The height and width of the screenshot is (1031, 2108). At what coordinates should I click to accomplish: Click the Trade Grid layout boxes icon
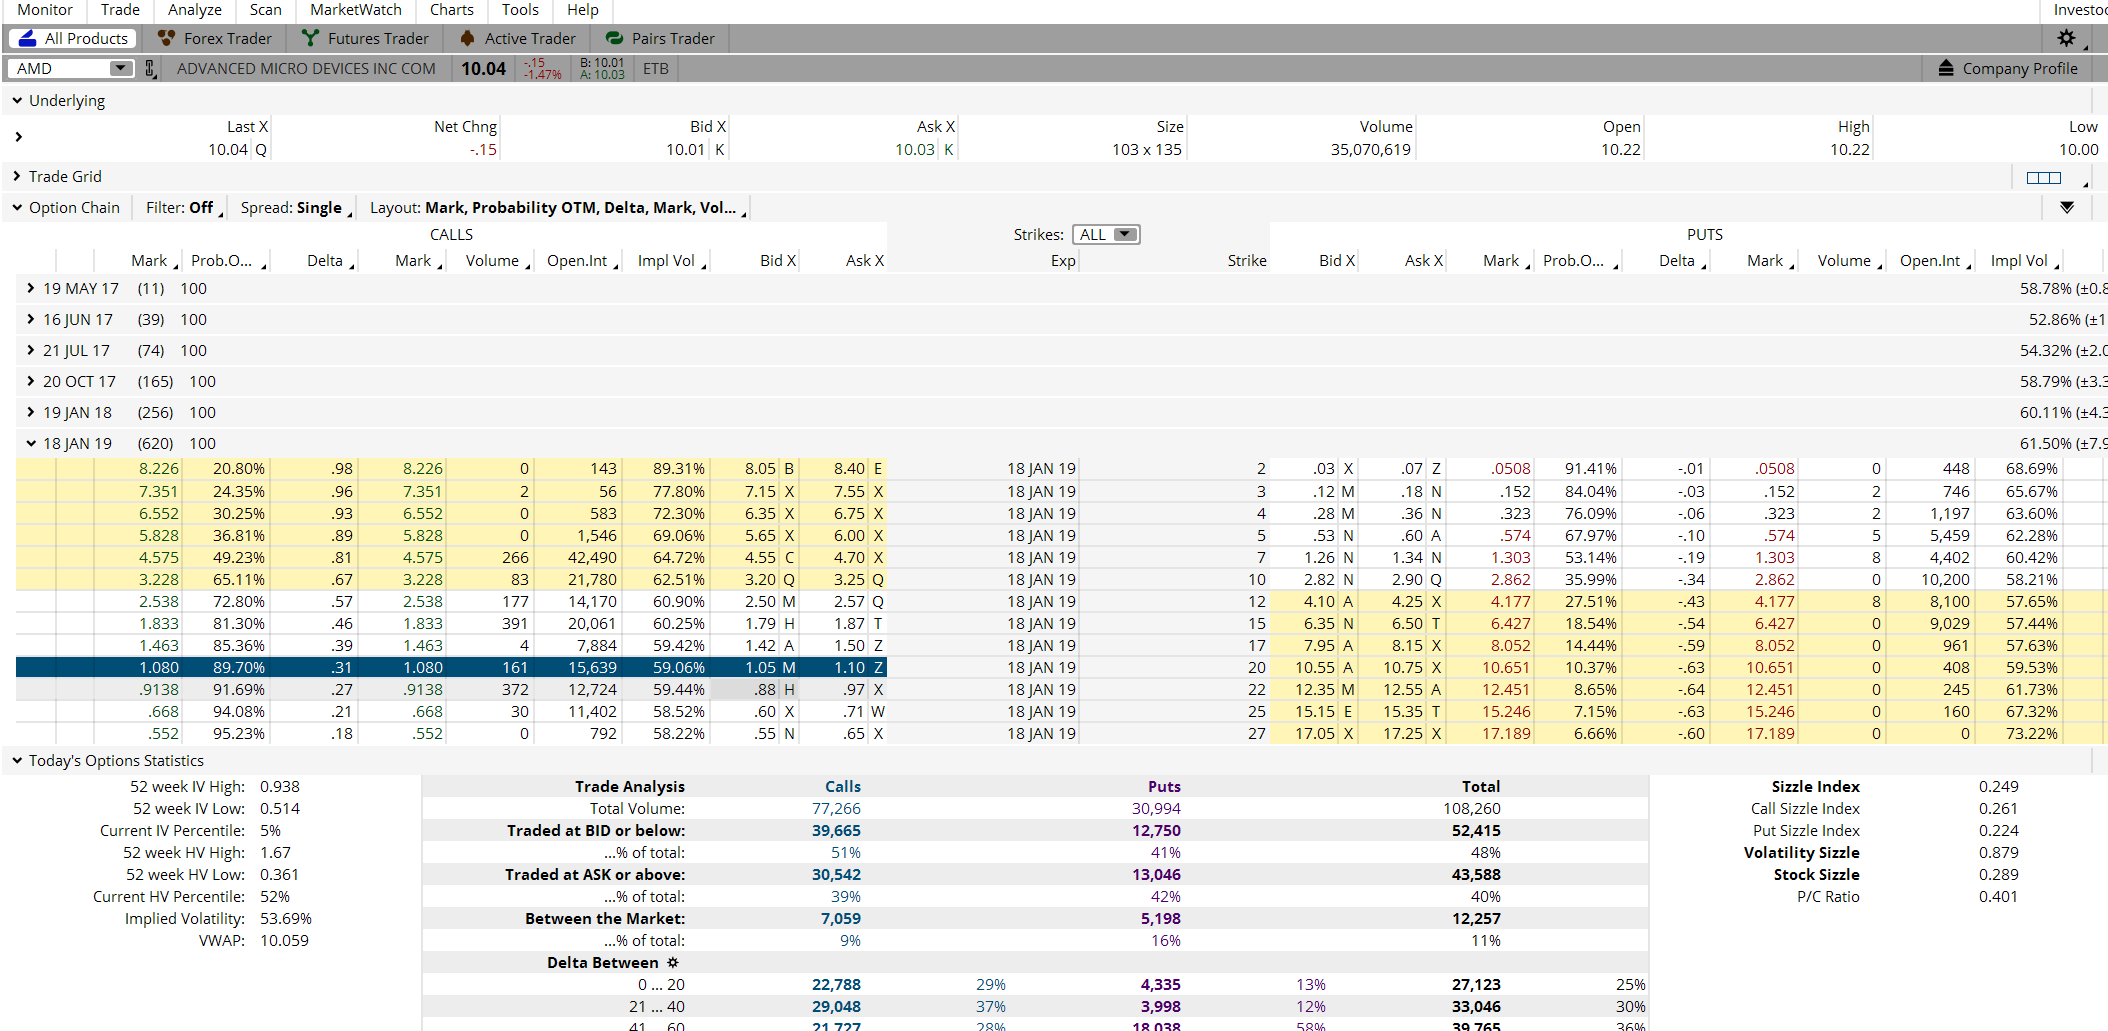click(x=2044, y=177)
